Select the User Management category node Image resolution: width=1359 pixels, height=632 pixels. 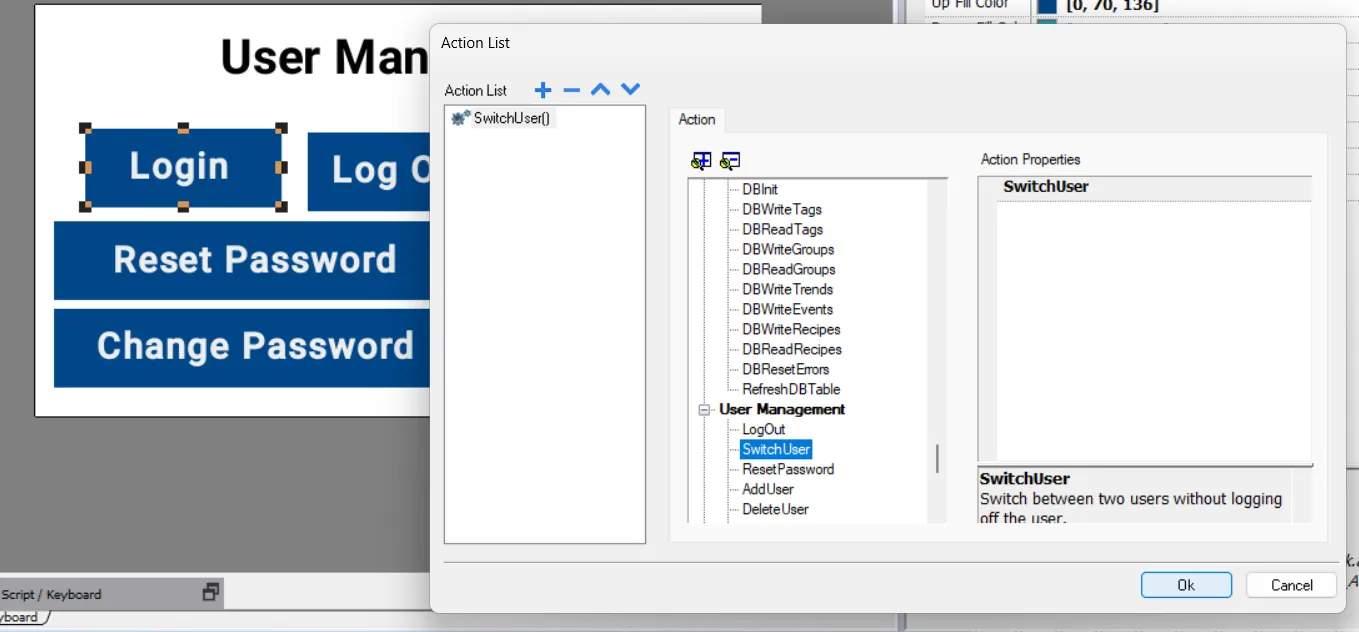click(782, 409)
